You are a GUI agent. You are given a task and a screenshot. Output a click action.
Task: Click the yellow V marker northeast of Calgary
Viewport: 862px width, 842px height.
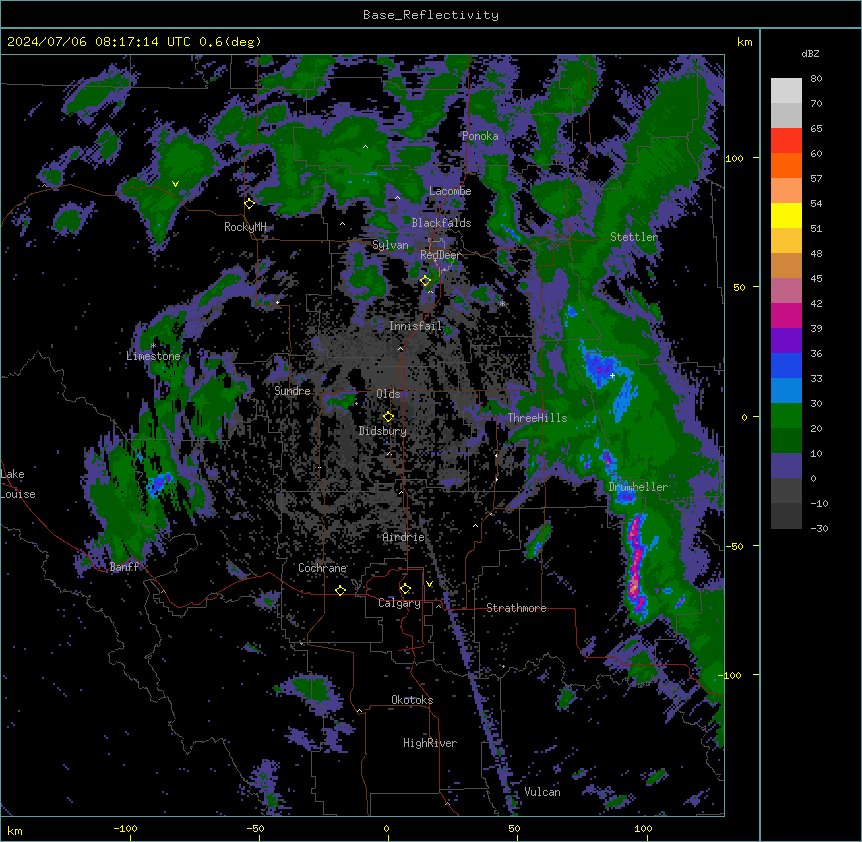coord(429,584)
